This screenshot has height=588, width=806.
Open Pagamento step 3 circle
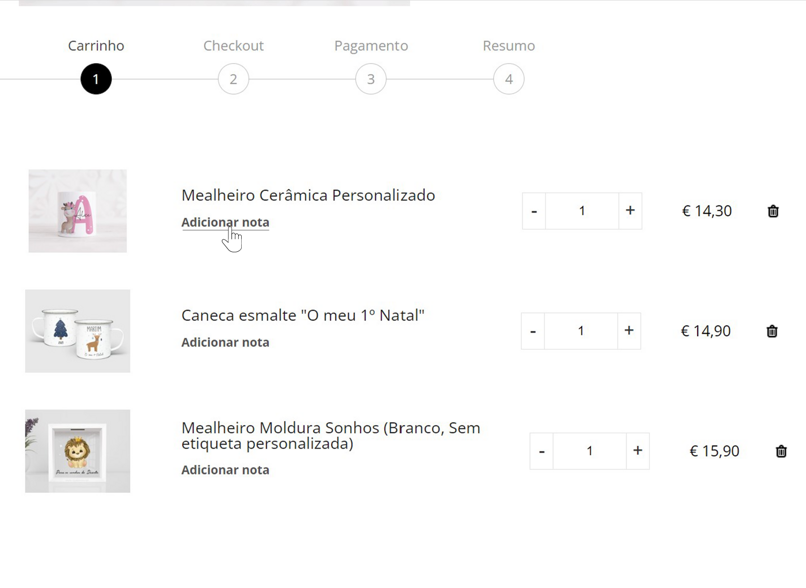tap(371, 79)
